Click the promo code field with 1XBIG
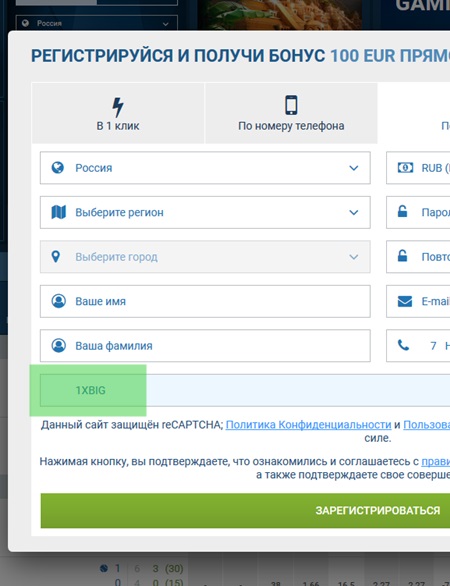This screenshot has height=586, width=450. [x=245, y=390]
